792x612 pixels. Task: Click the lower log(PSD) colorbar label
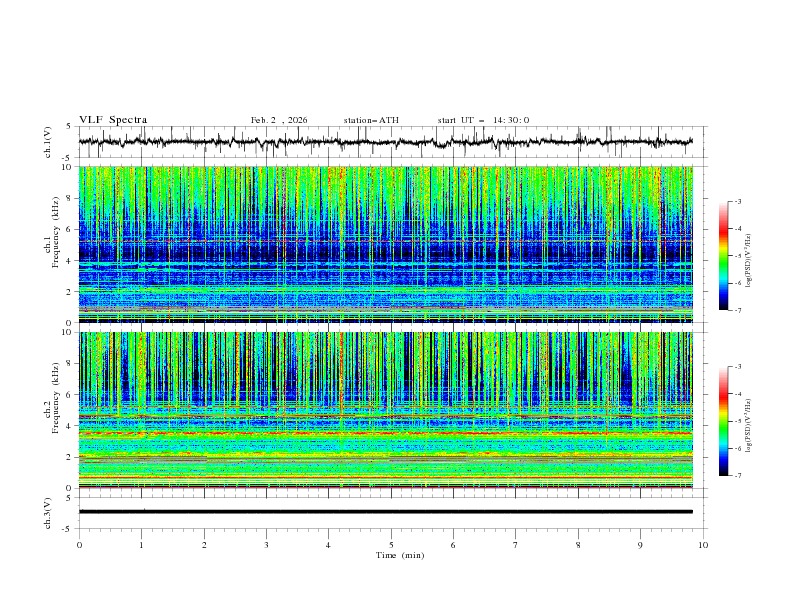click(749, 426)
